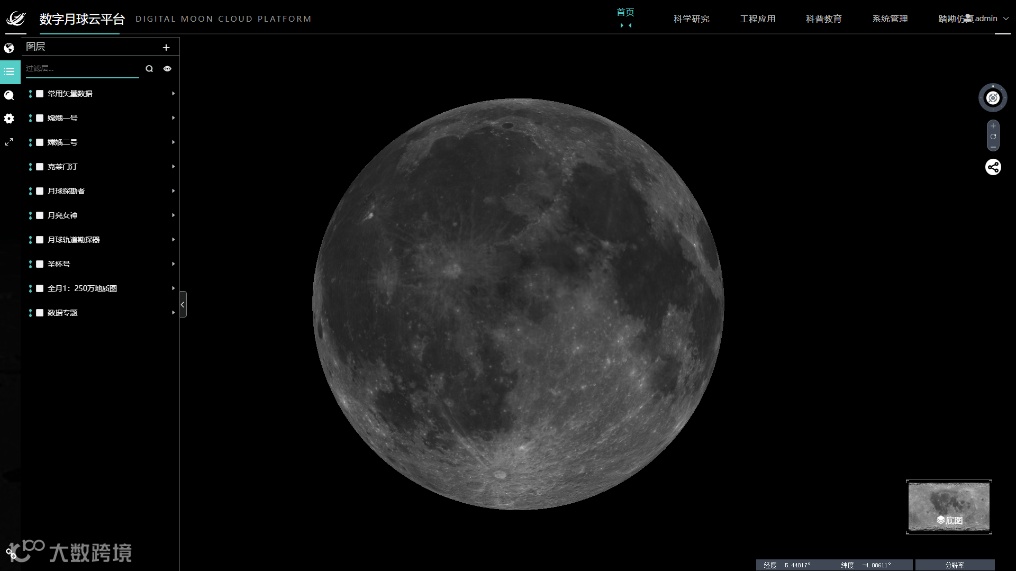1016x571 pixels.
Task: Click drag handle of 数据专题 layer
Action: pos(30,312)
